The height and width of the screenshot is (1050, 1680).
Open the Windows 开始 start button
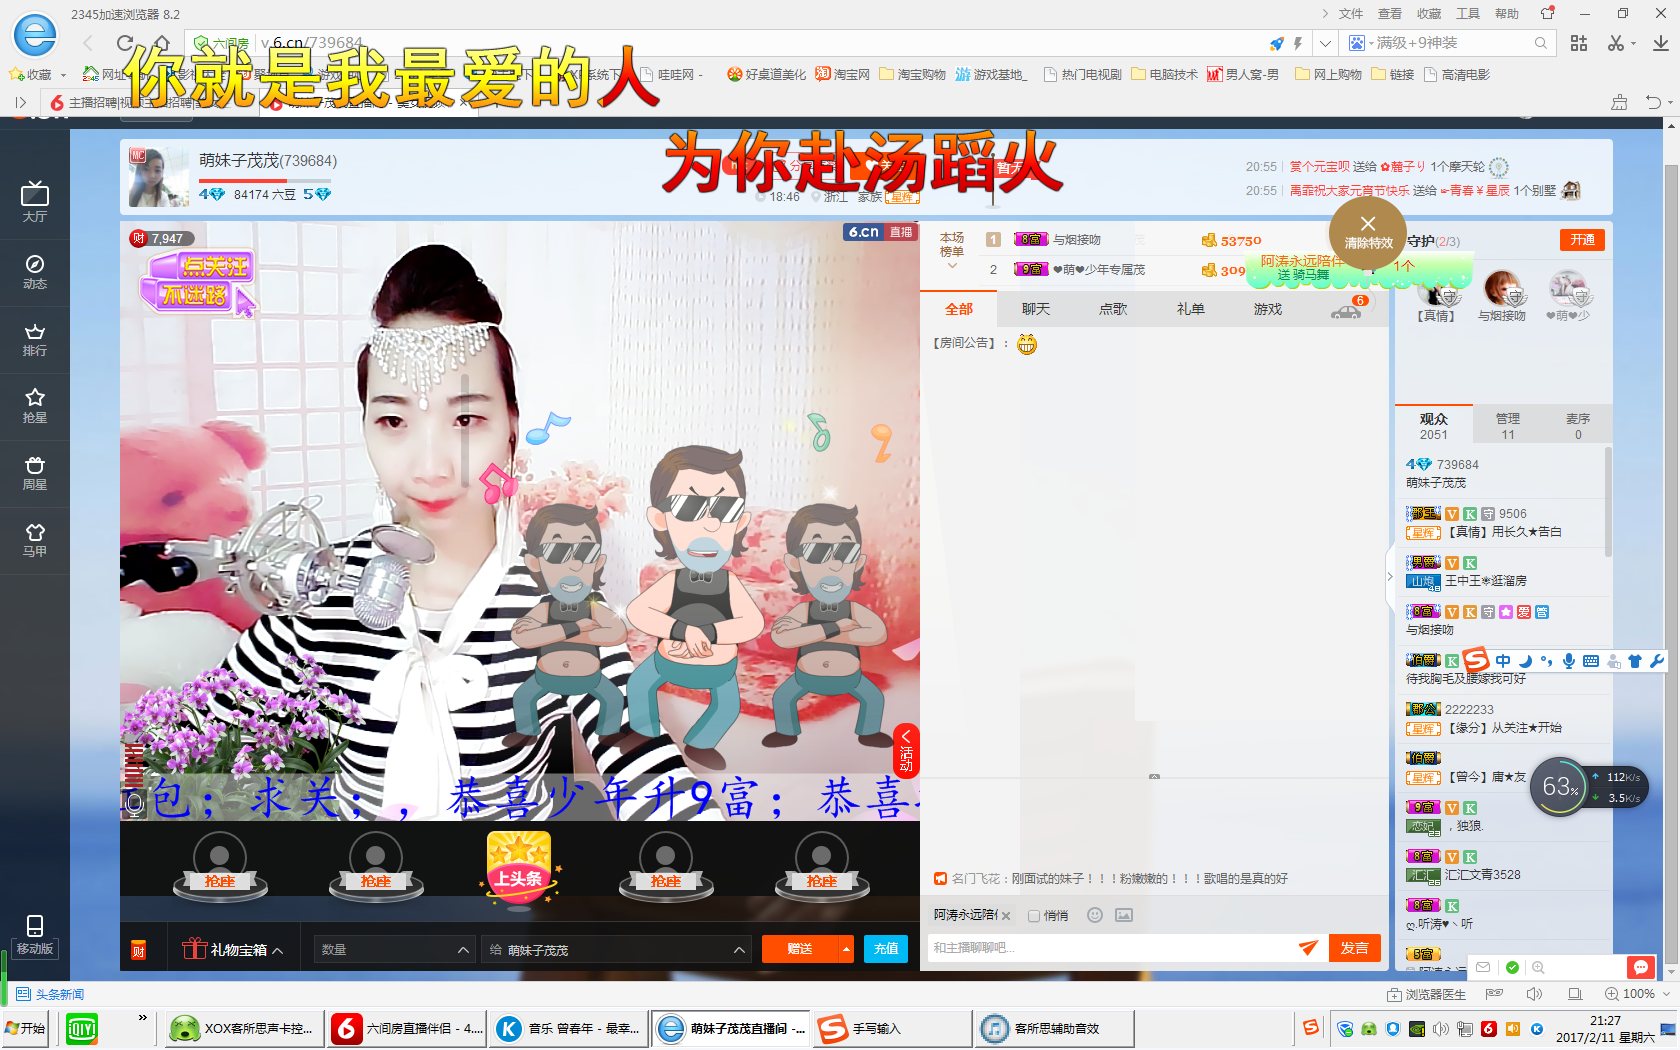point(25,1028)
